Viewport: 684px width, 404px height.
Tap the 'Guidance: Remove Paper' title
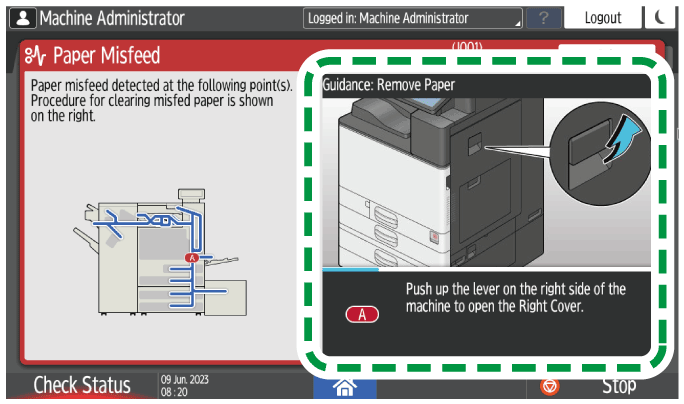(388, 85)
